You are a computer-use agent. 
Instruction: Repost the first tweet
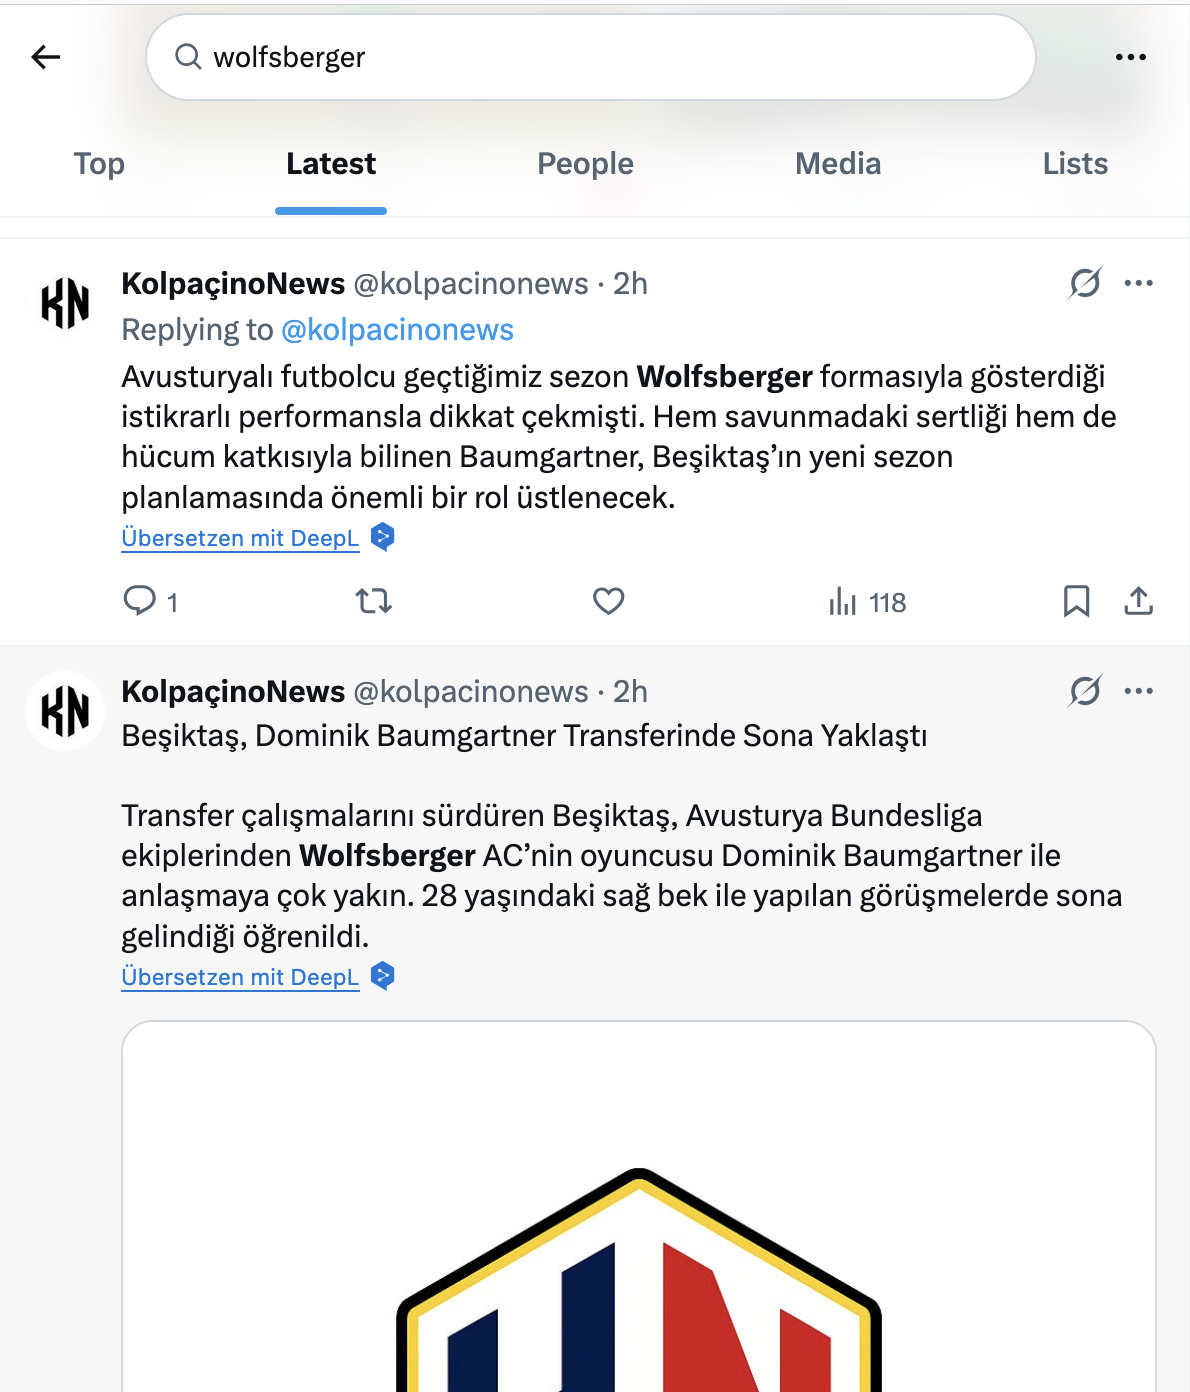pos(373,601)
